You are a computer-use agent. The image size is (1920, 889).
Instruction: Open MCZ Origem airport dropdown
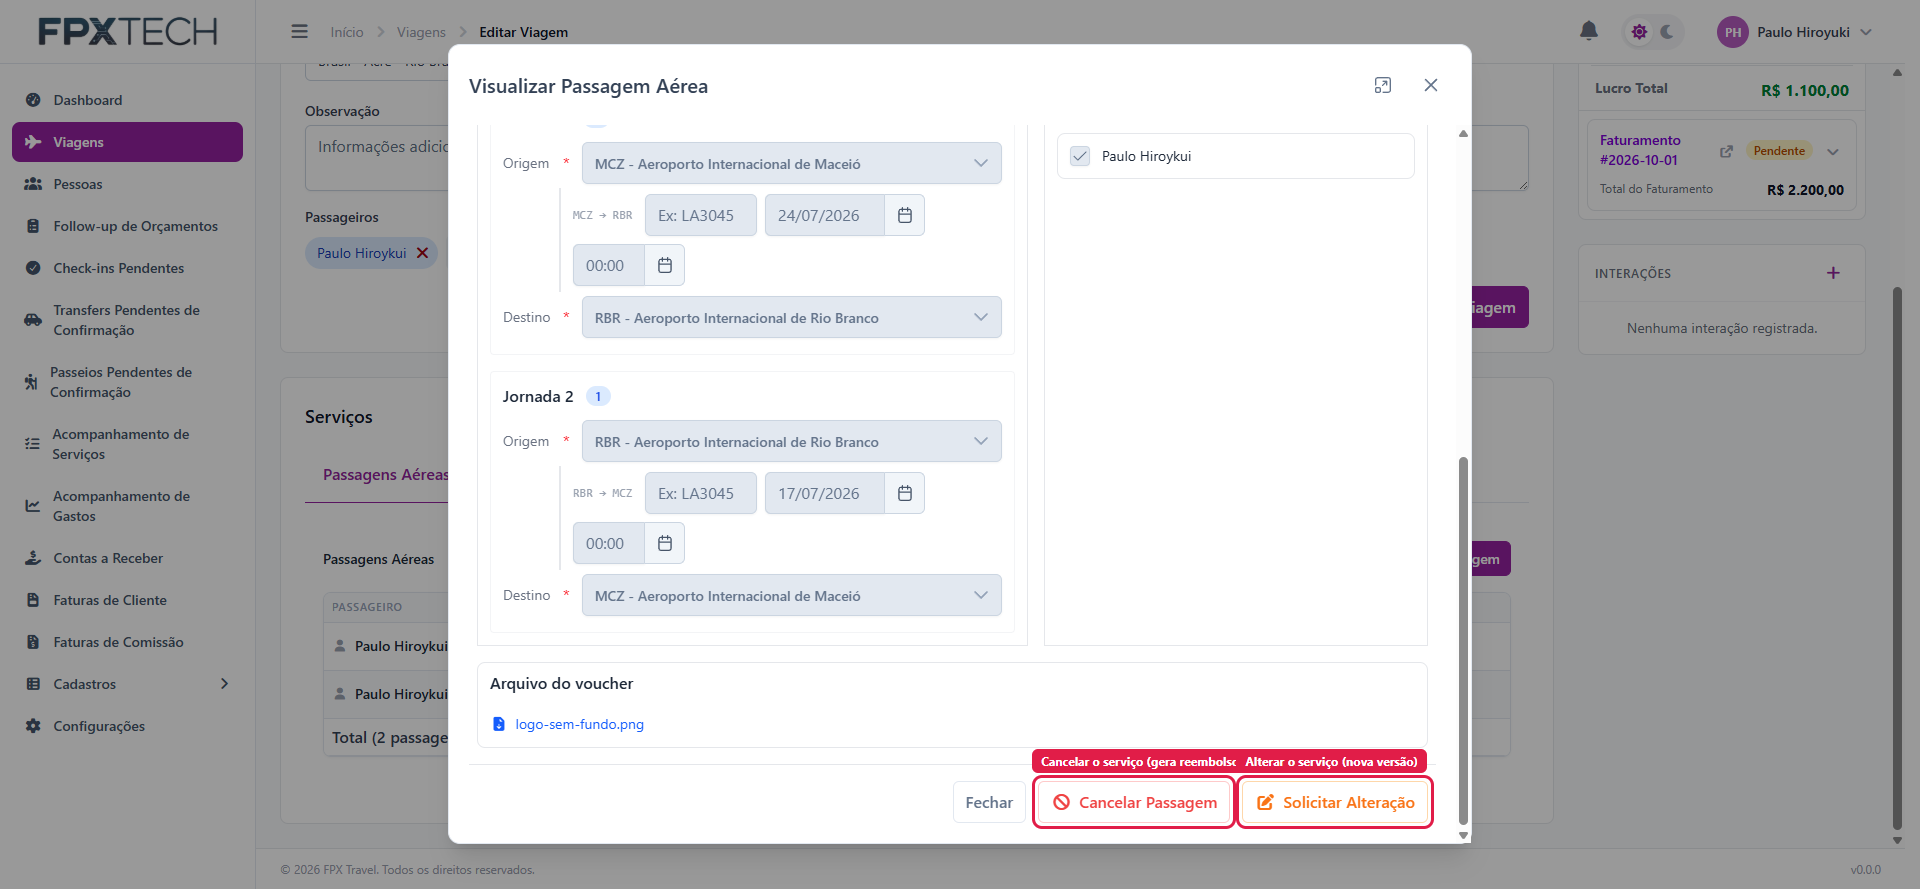pos(791,163)
